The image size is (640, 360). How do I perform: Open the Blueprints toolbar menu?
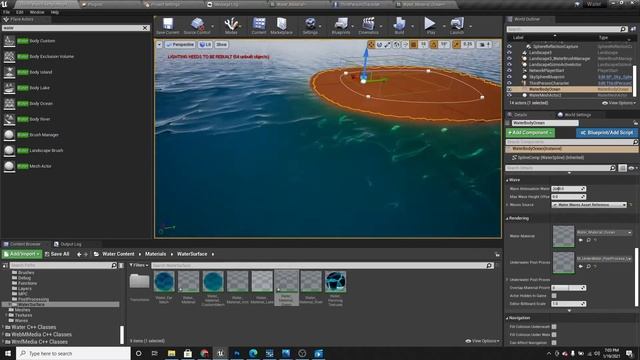click(341, 26)
